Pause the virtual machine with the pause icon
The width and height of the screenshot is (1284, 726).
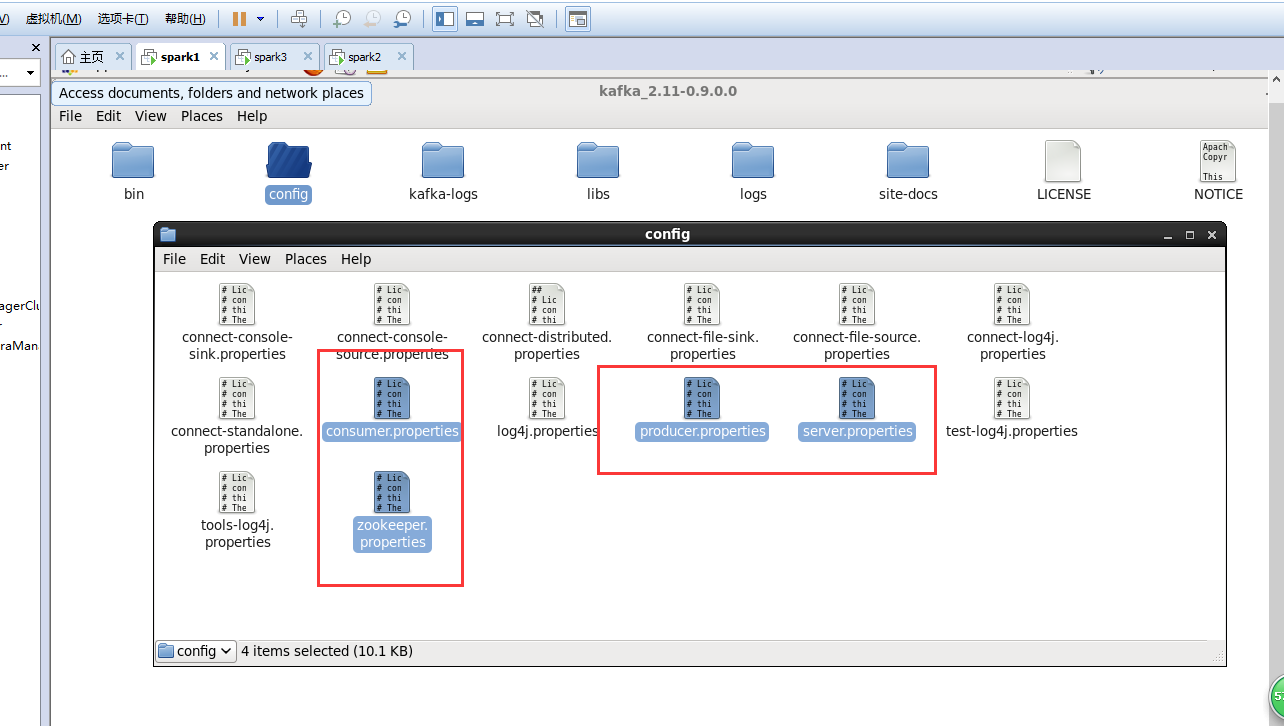tap(239, 18)
